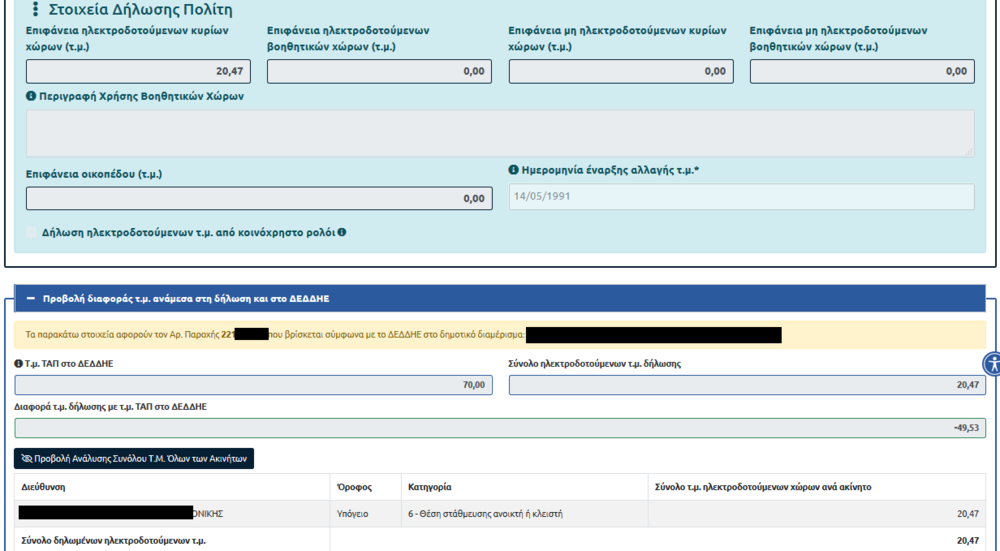This screenshot has width=1000, height=551.
Task: Click info icon next to Περιγραφή Χρήσης Βοηθητικών Χώρων
Action: 31,97
